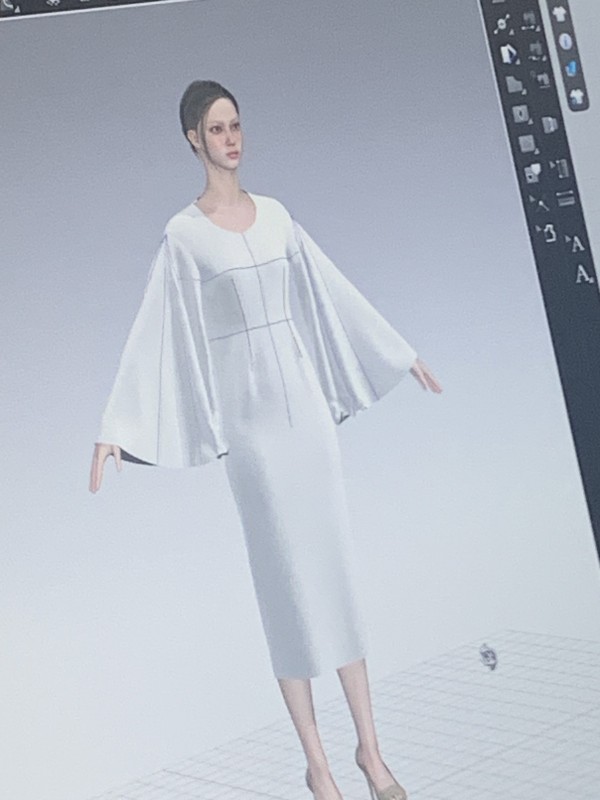600x800 pixels.
Task: Toggle the white T-shirt garment display
Action: pos(559,14)
